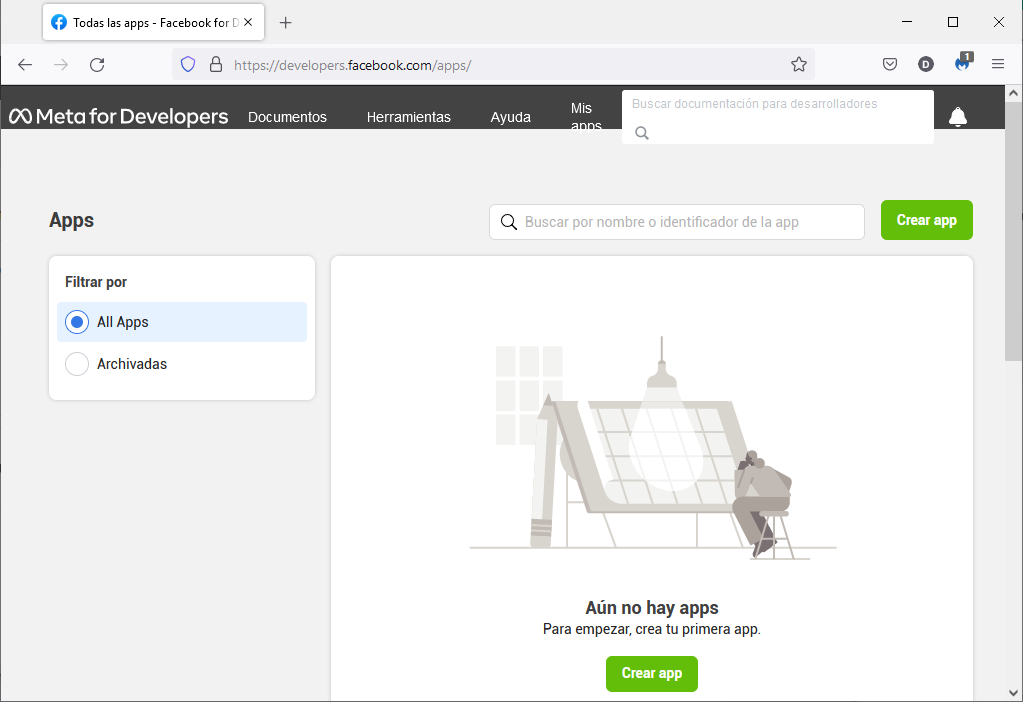Click the Meta for Developers logo

click(119, 117)
